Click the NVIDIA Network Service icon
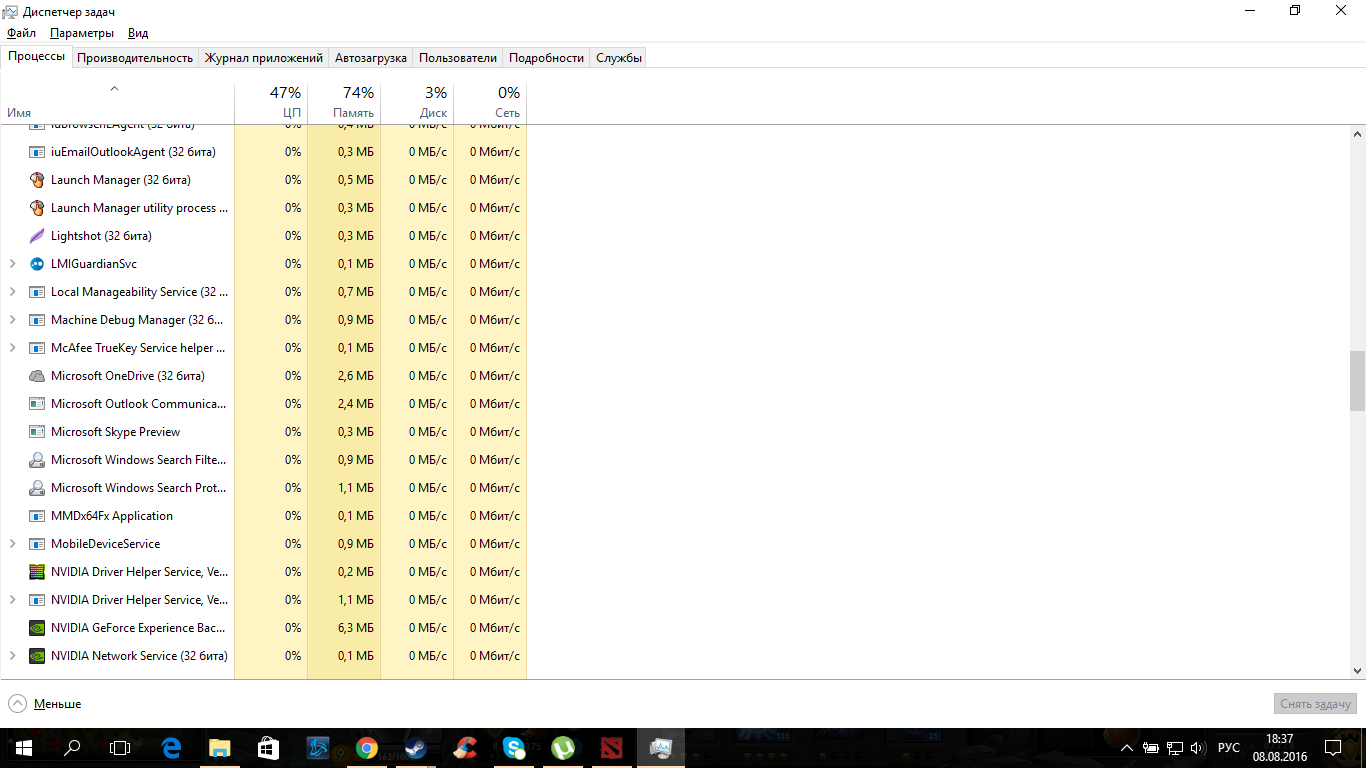 pyautogui.click(x=37, y=656)
